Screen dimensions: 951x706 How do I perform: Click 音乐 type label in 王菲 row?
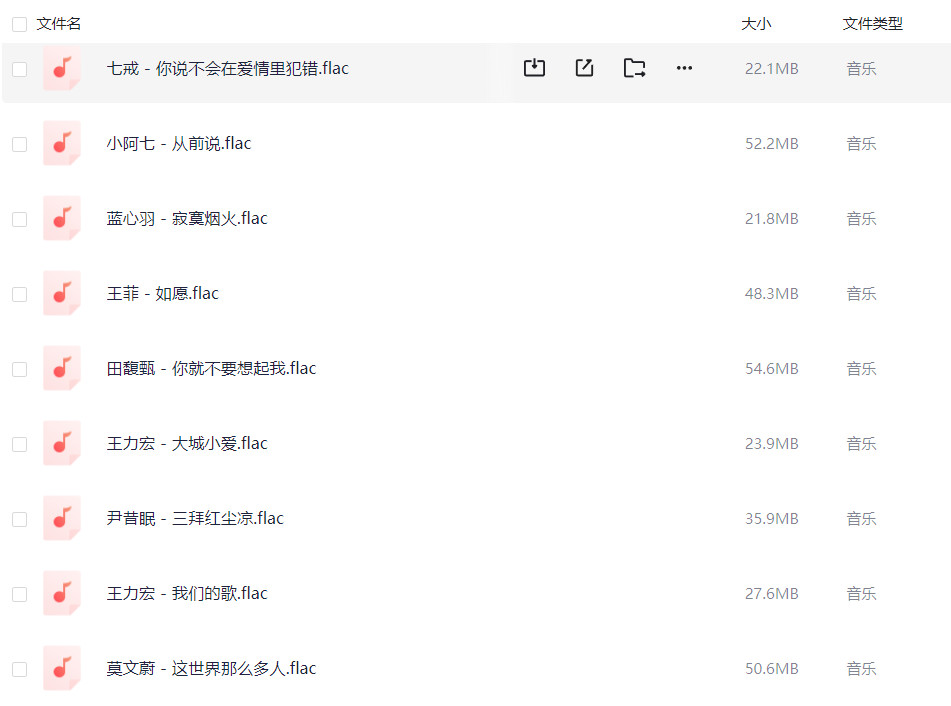coord(861,294)
